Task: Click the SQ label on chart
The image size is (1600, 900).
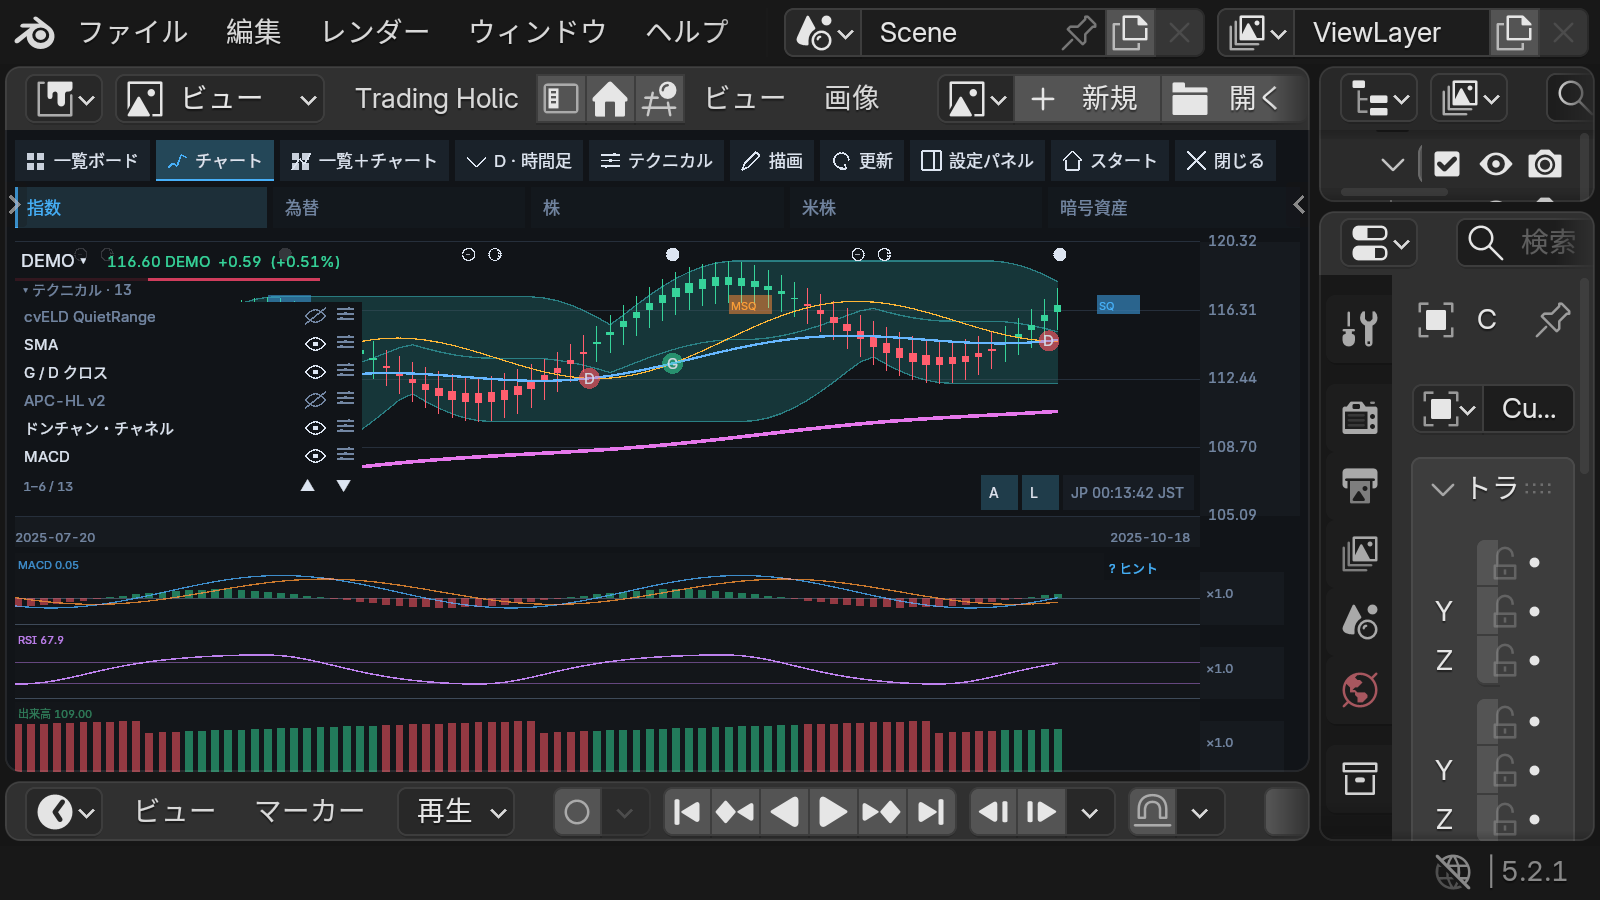Action: (1118, 305)
